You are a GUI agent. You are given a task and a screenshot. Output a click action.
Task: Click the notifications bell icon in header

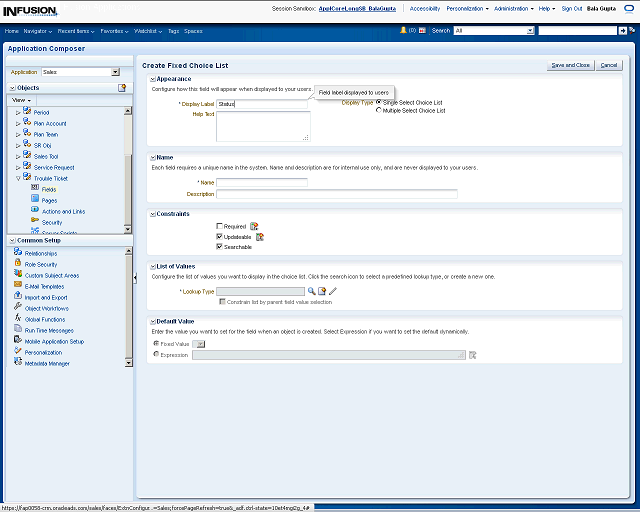tap(404, 31)
